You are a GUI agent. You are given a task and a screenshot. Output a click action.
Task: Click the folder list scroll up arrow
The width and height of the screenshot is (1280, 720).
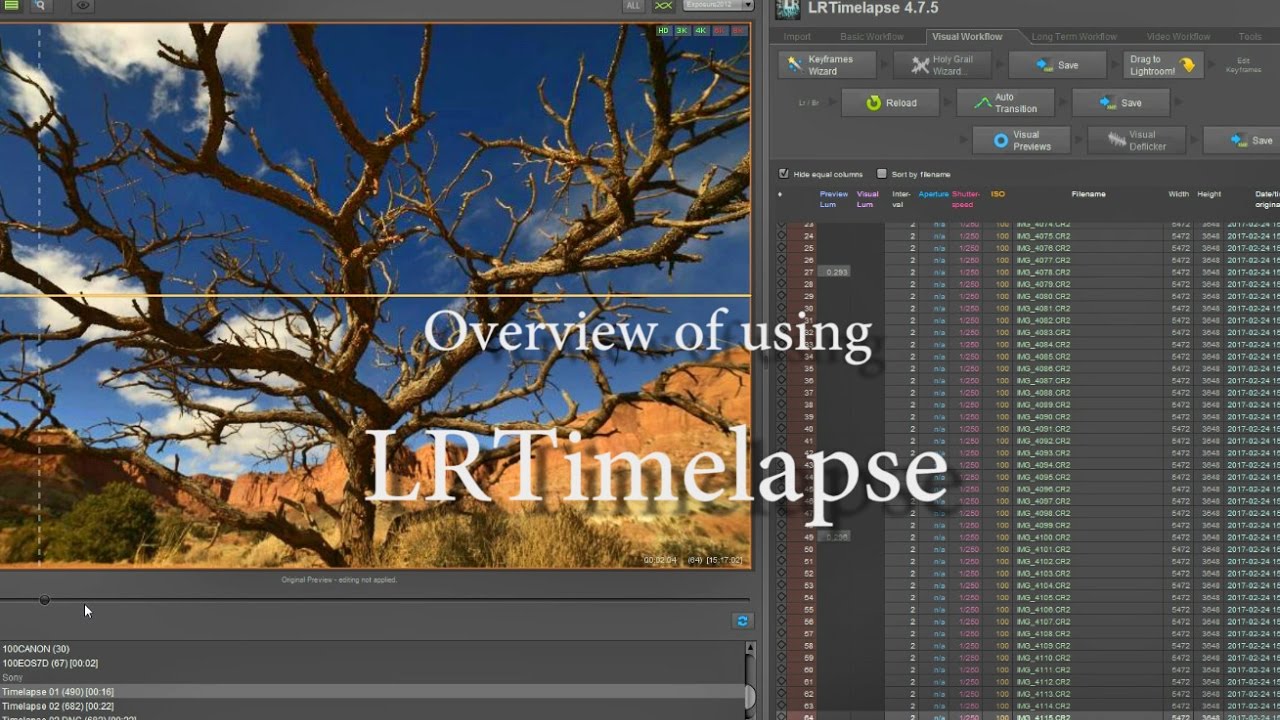tap(750, 648)
